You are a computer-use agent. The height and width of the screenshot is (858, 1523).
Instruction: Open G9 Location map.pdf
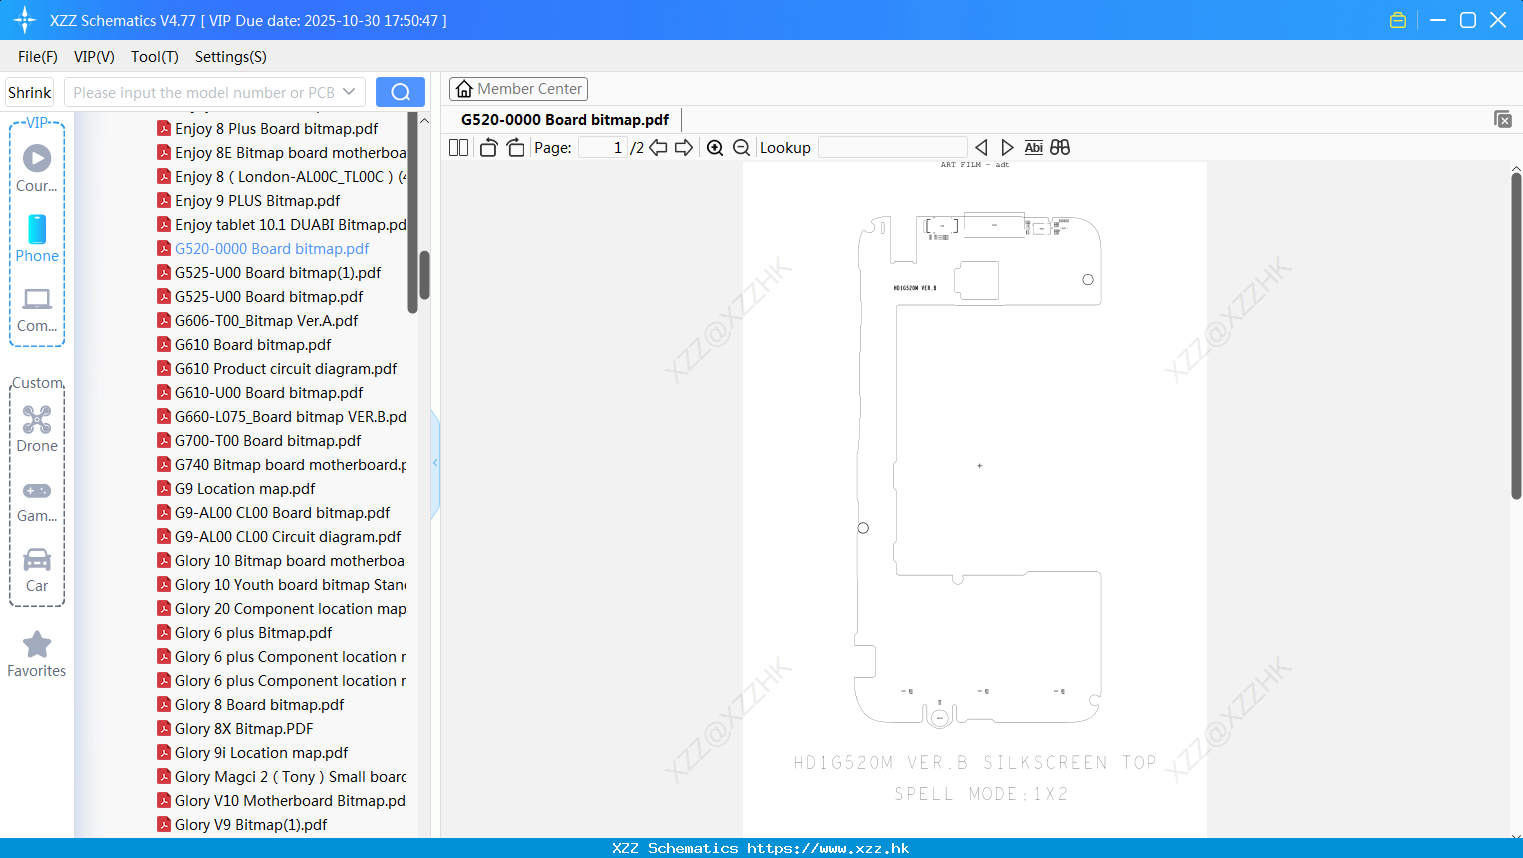245,489
